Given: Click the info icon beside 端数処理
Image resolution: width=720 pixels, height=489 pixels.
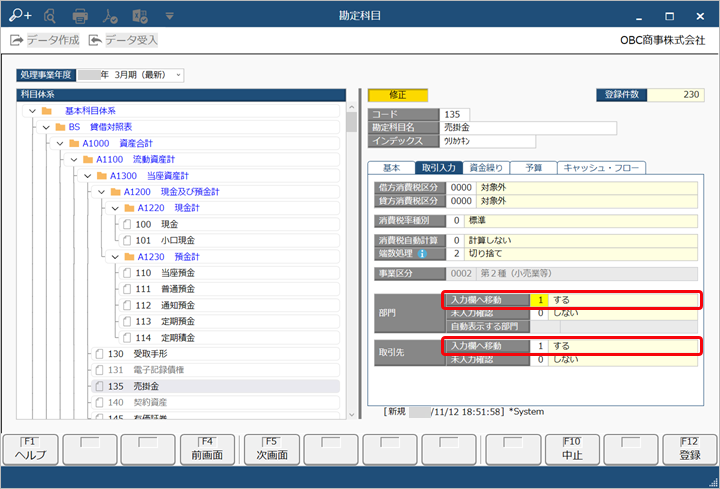Looking at the screenshot, I should point(422,253).
